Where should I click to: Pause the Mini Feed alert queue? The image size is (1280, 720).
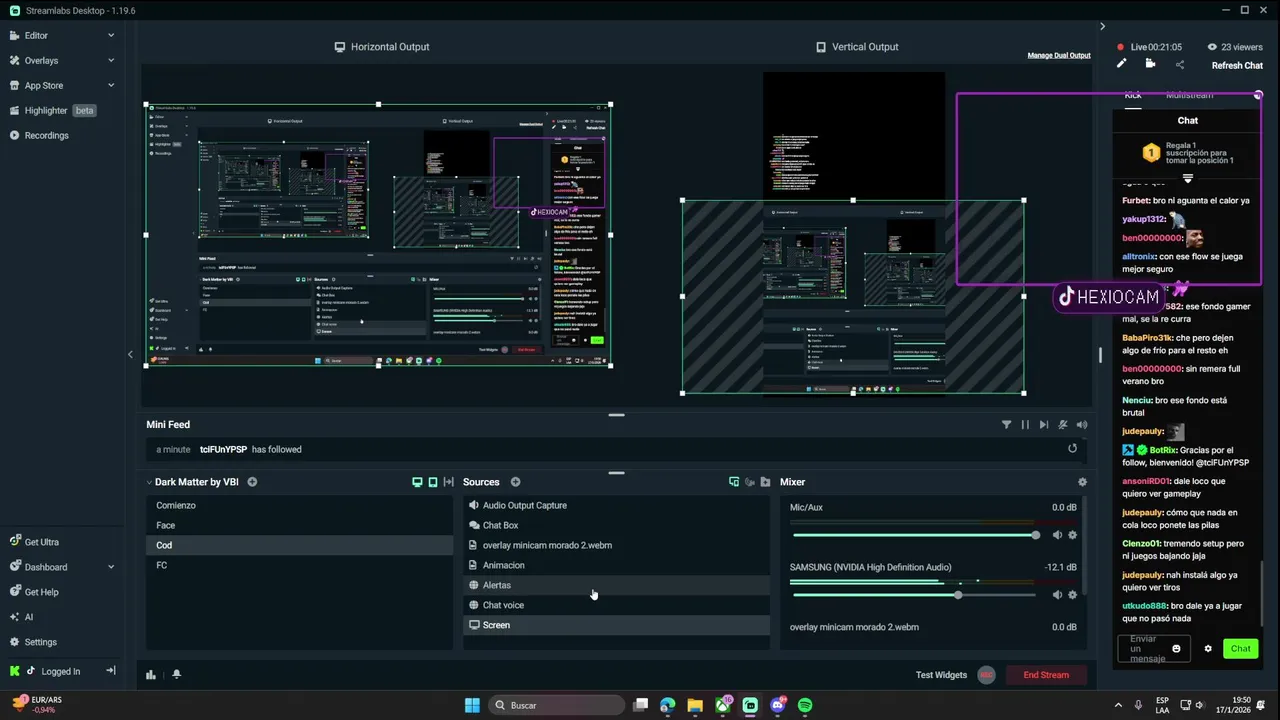1025,425
